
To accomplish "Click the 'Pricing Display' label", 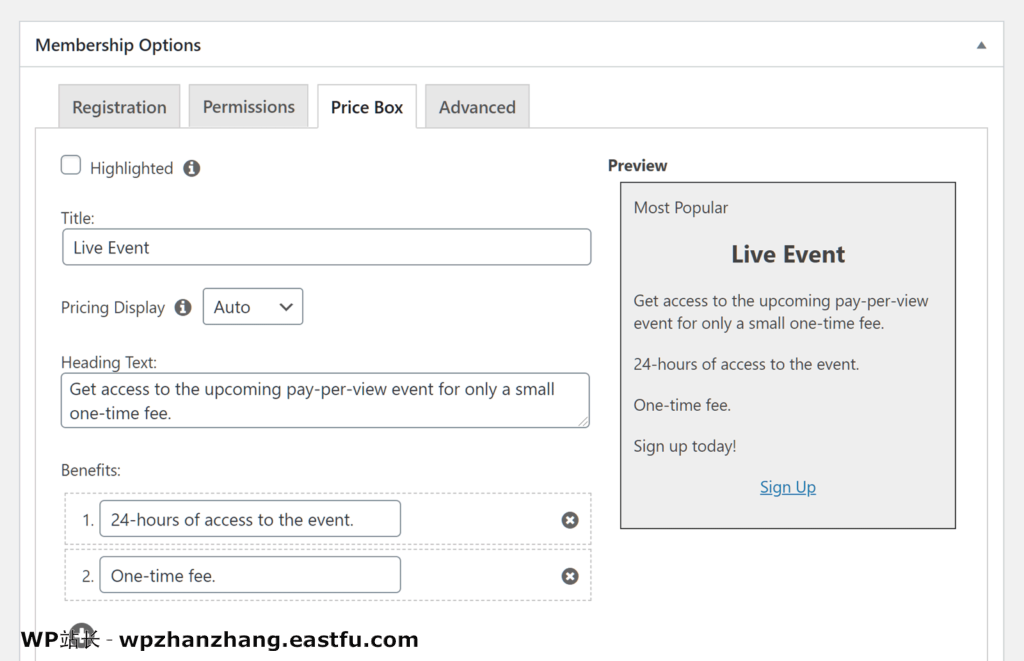I will point(113,308).
